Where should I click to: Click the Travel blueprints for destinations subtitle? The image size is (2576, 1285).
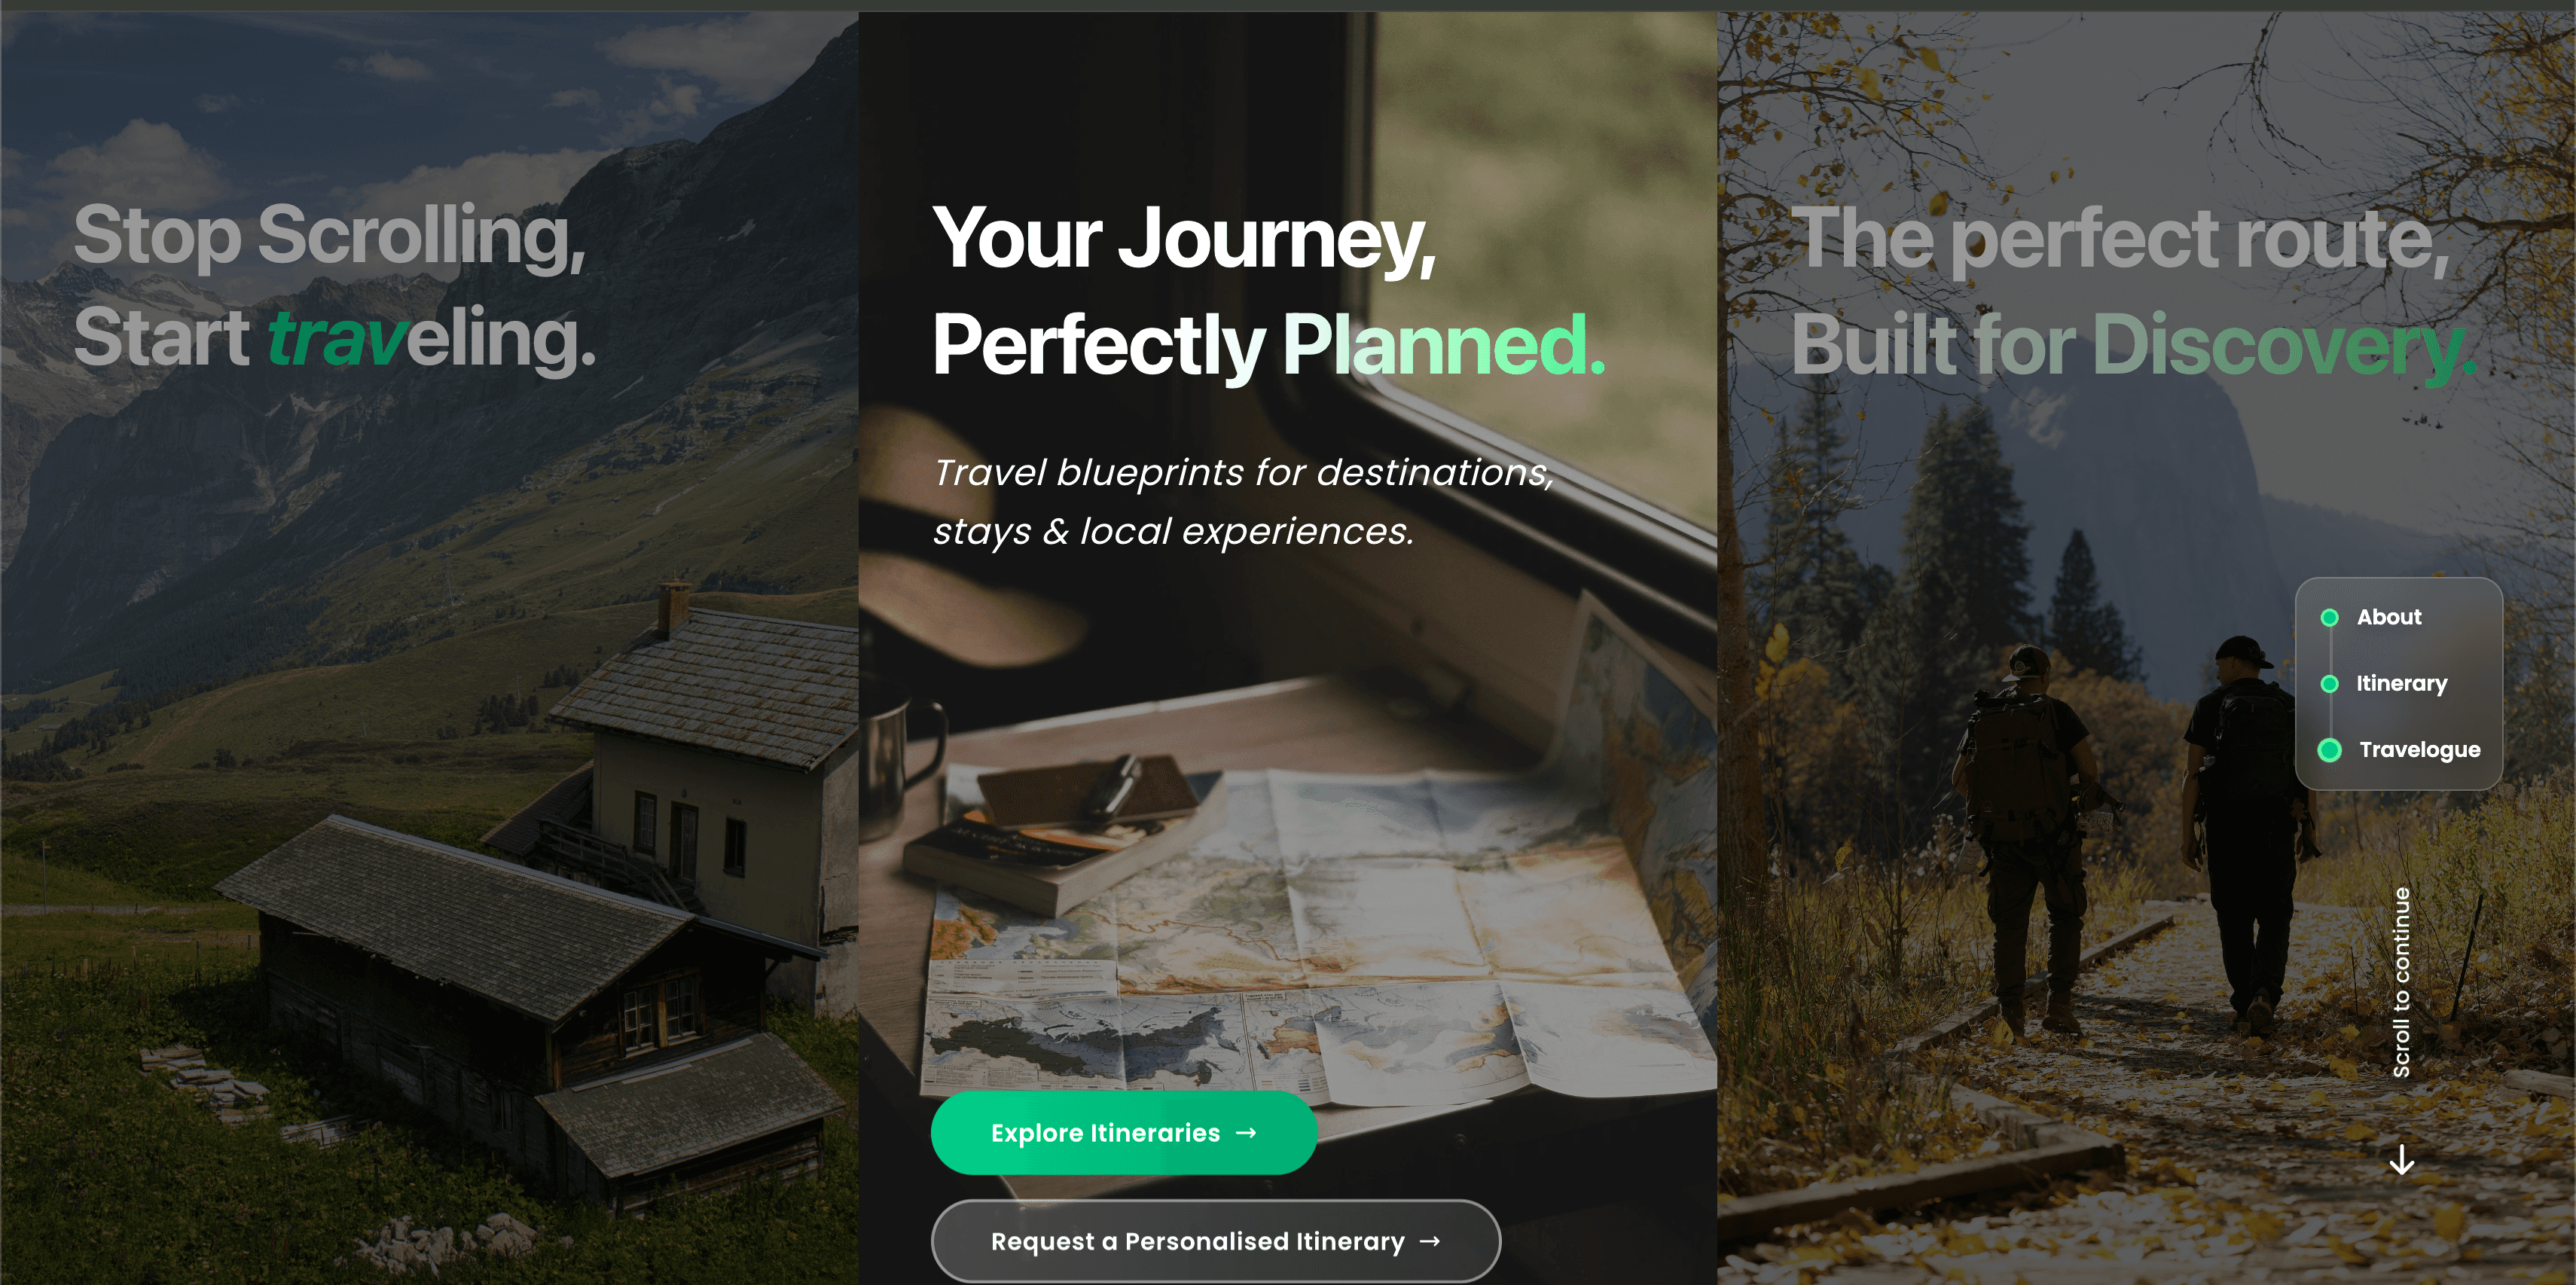[1243, 502]
